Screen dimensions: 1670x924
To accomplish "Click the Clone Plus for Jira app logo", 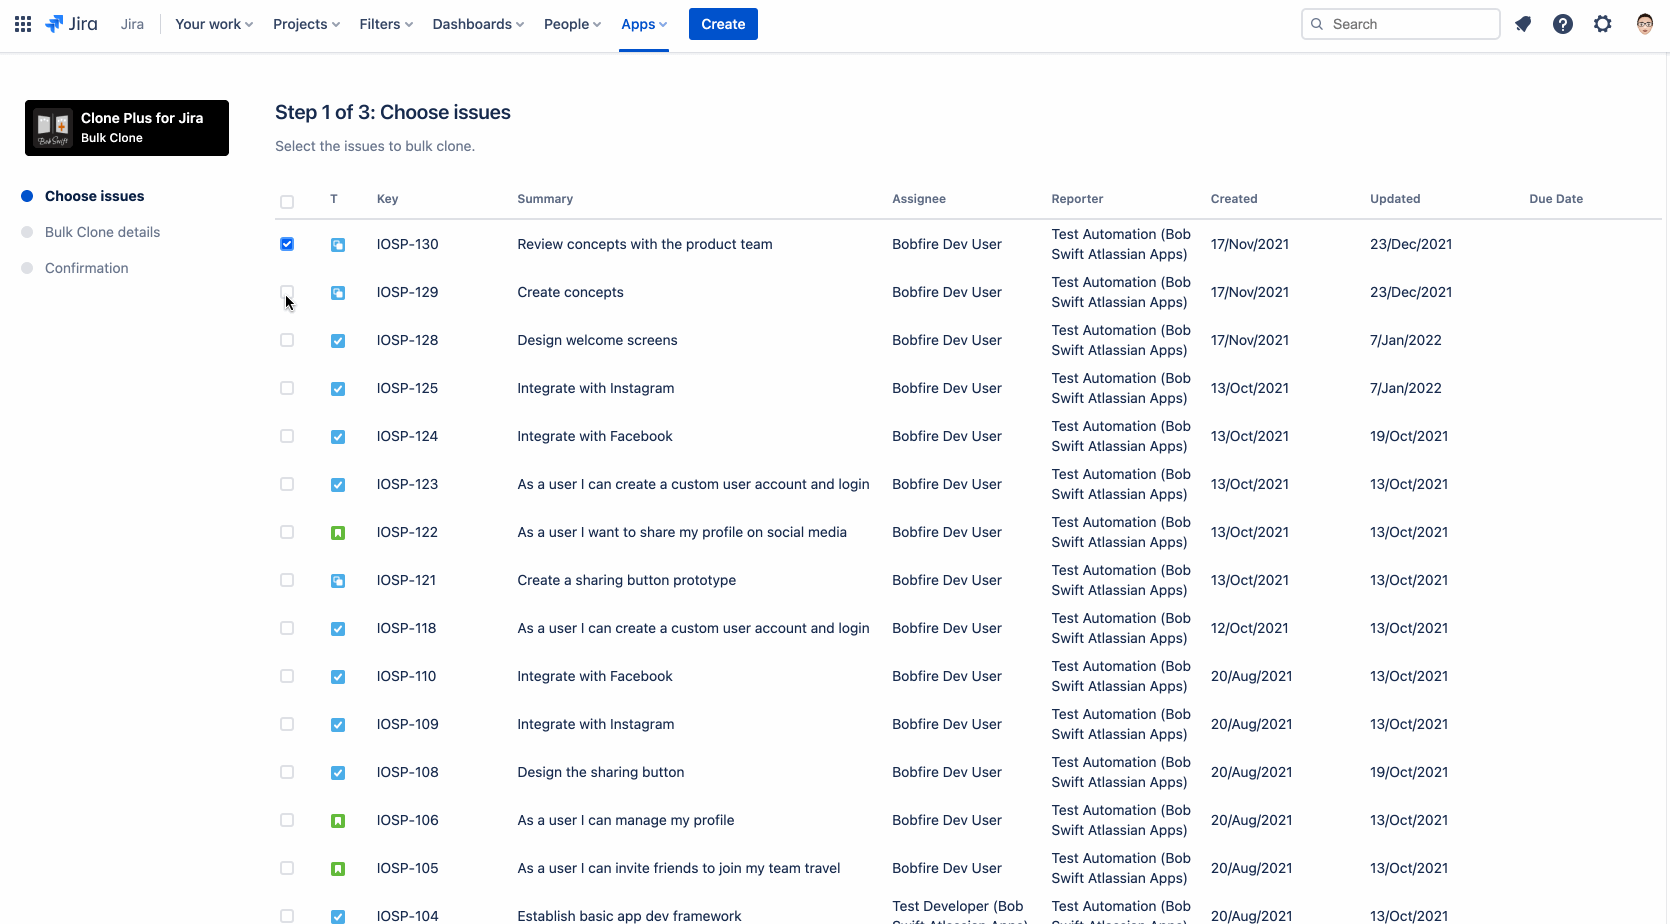I will 53,128.
